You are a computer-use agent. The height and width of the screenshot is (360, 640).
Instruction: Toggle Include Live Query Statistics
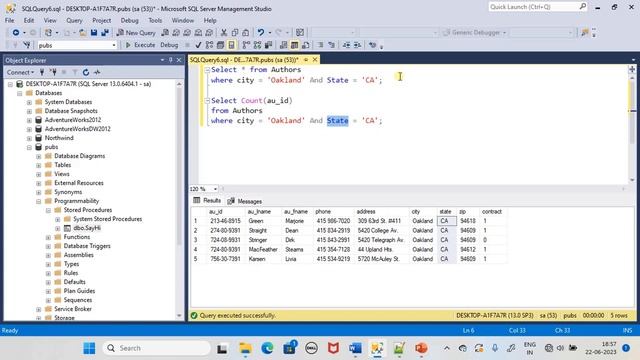pyautogui.click(x=257, y=45)
